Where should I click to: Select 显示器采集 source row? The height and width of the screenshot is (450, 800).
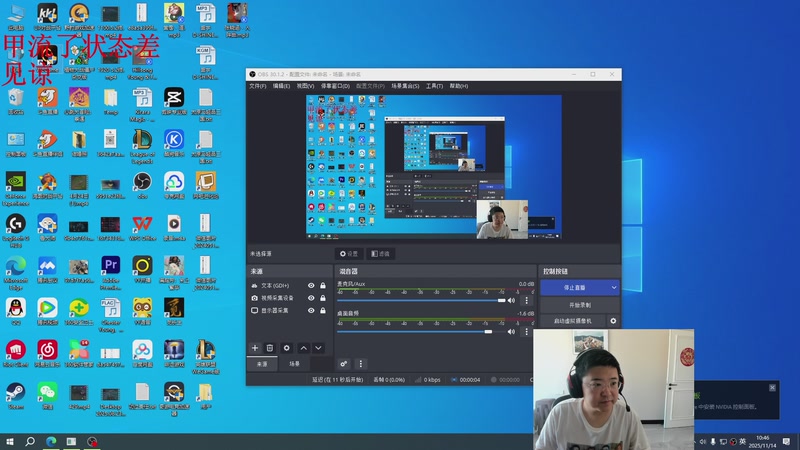click(x=289, y=310)
